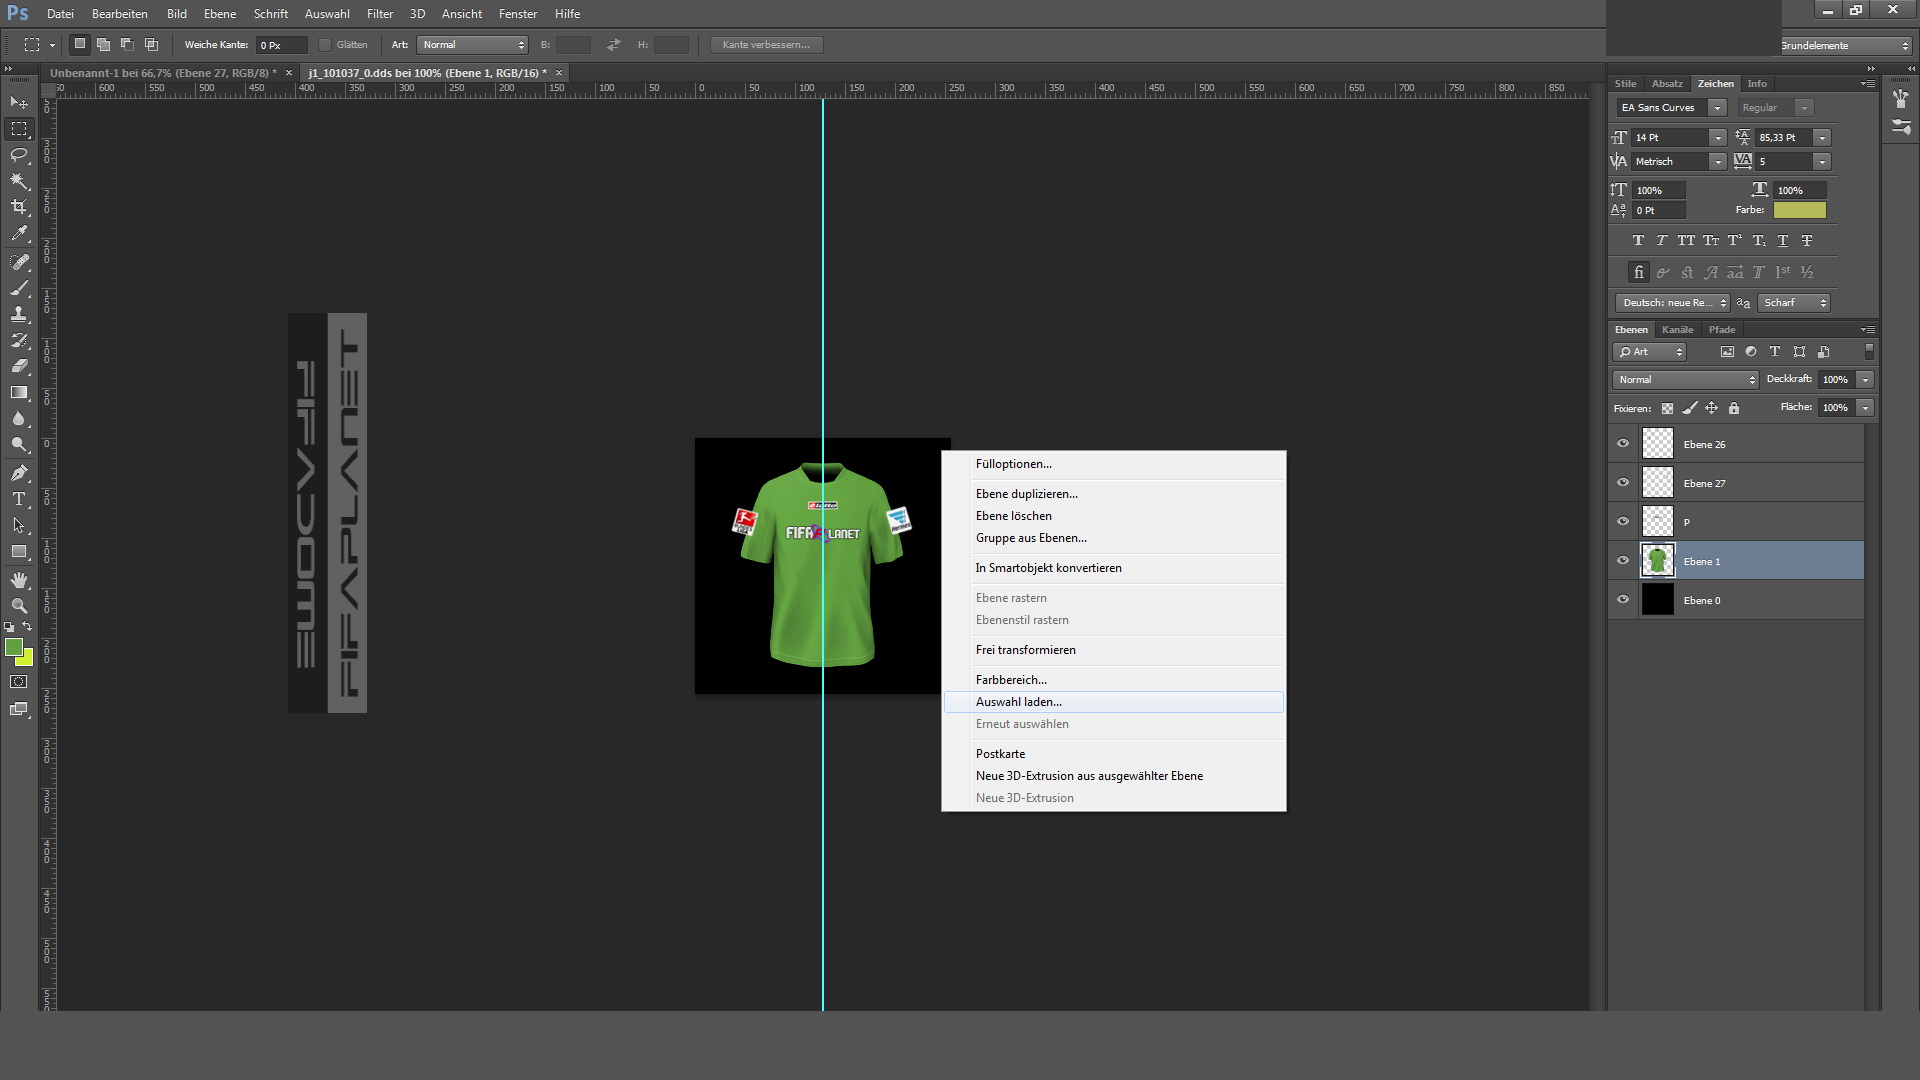
Task: Choose Frei transformieren from context menu
Action: pos(1113,650)
